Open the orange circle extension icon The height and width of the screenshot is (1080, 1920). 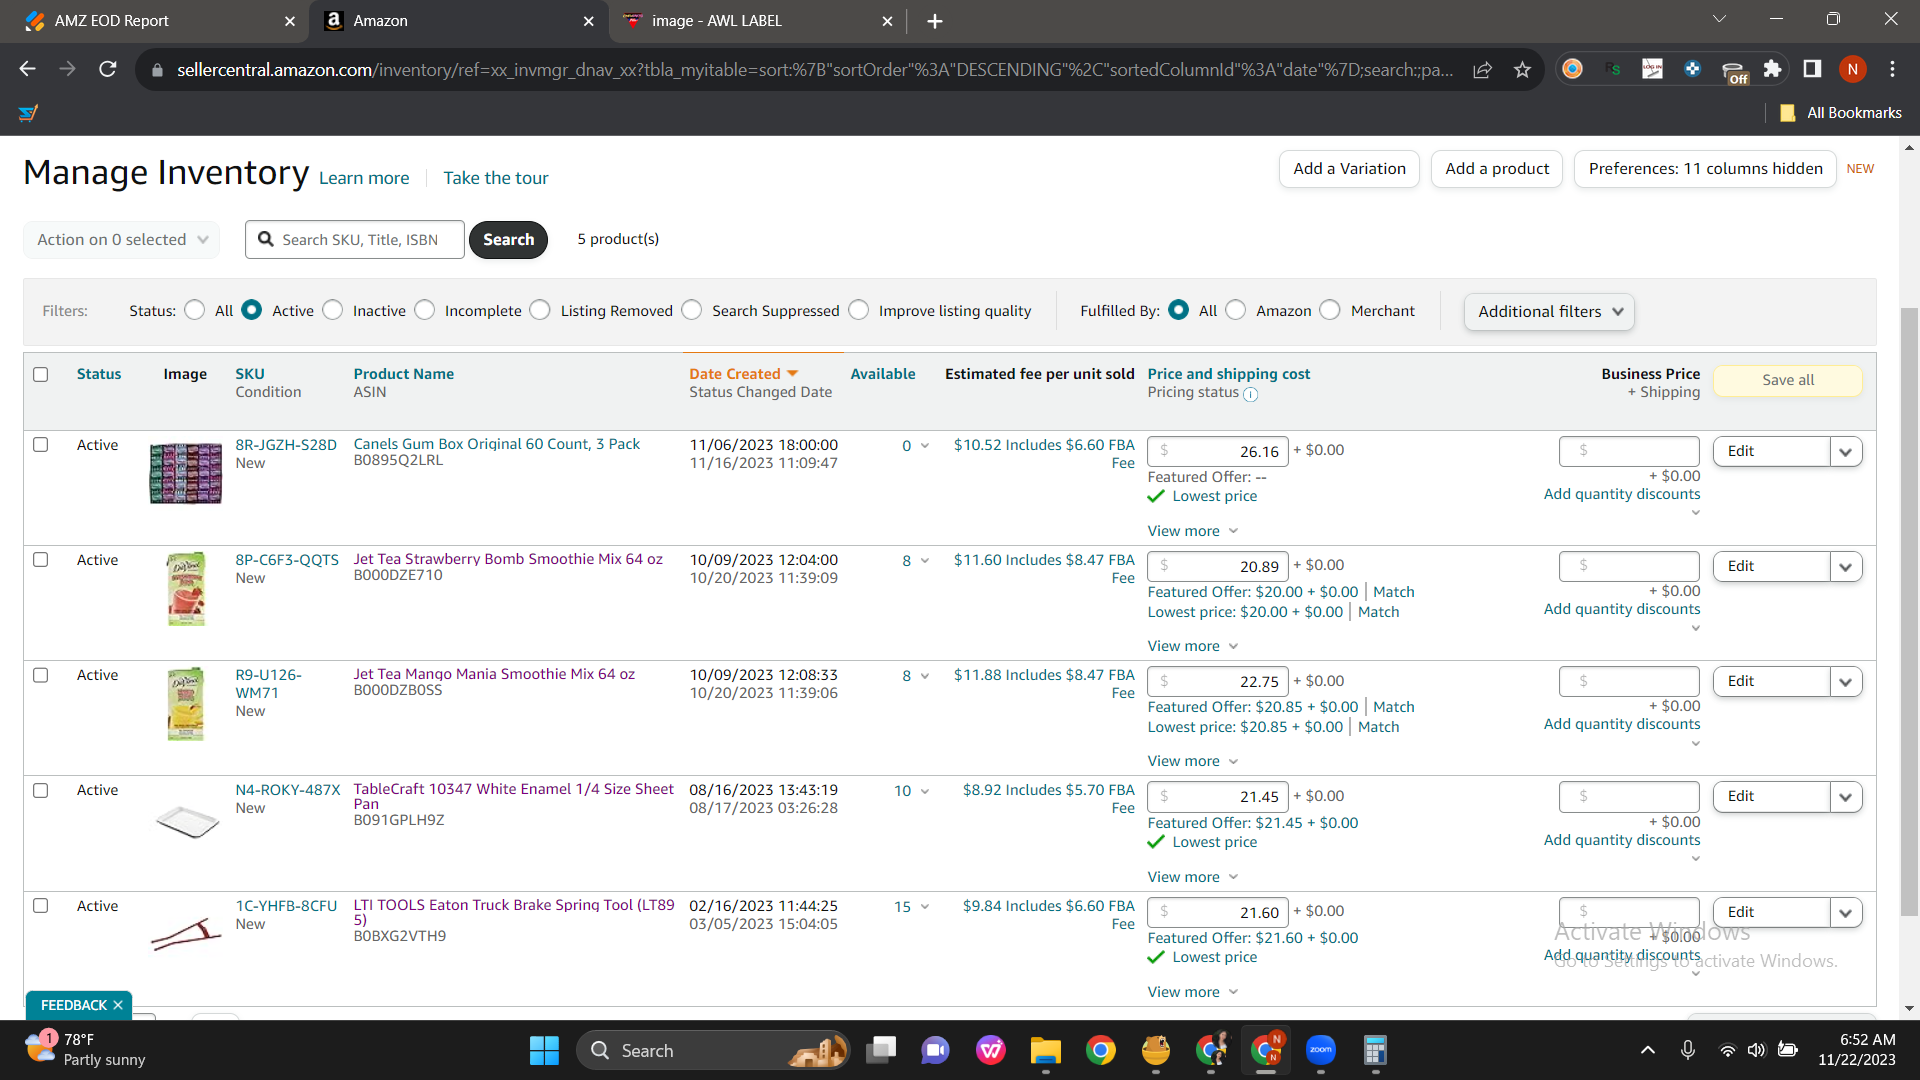[x=1572, y=69]
